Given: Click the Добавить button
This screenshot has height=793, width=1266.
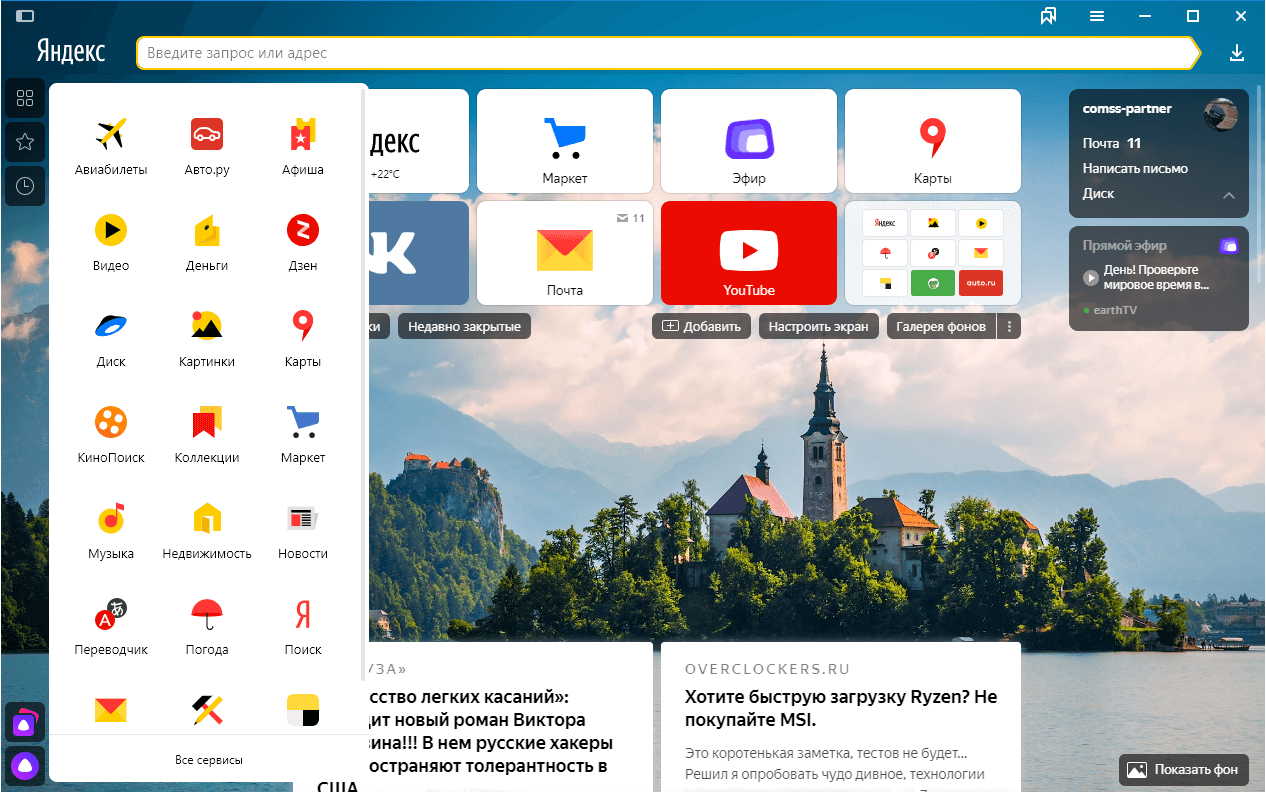Looking at the screenshot, I should (x=701, y=326).
